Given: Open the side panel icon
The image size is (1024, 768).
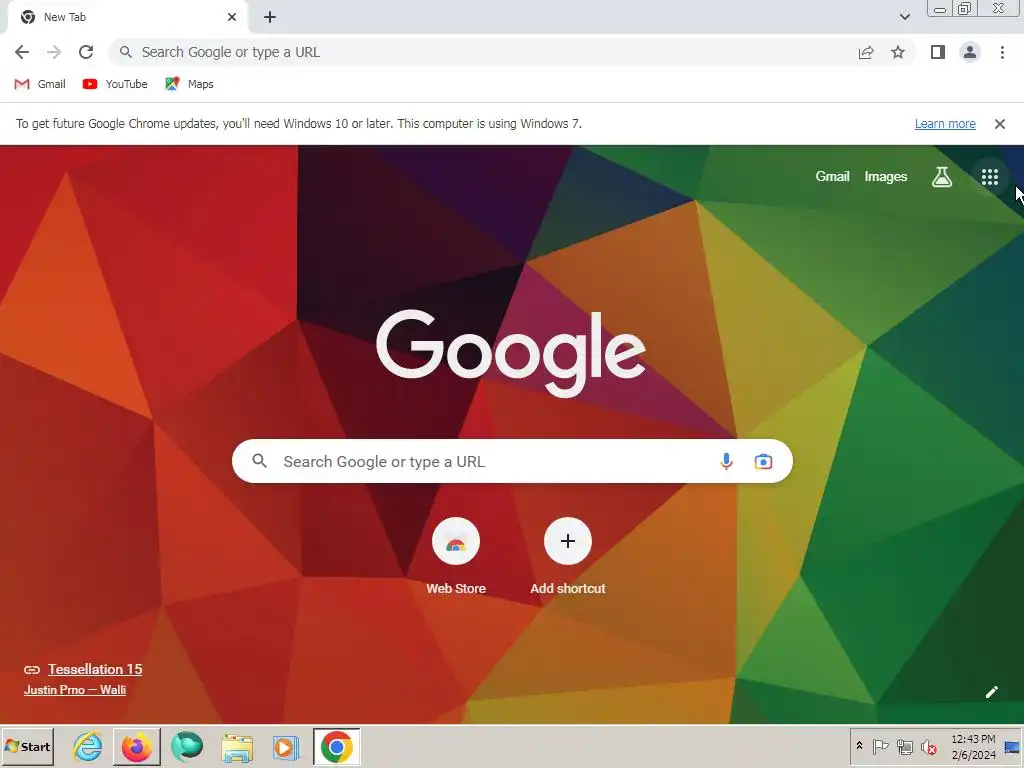Looking at the screenshot, I should (x=938, y=52).
